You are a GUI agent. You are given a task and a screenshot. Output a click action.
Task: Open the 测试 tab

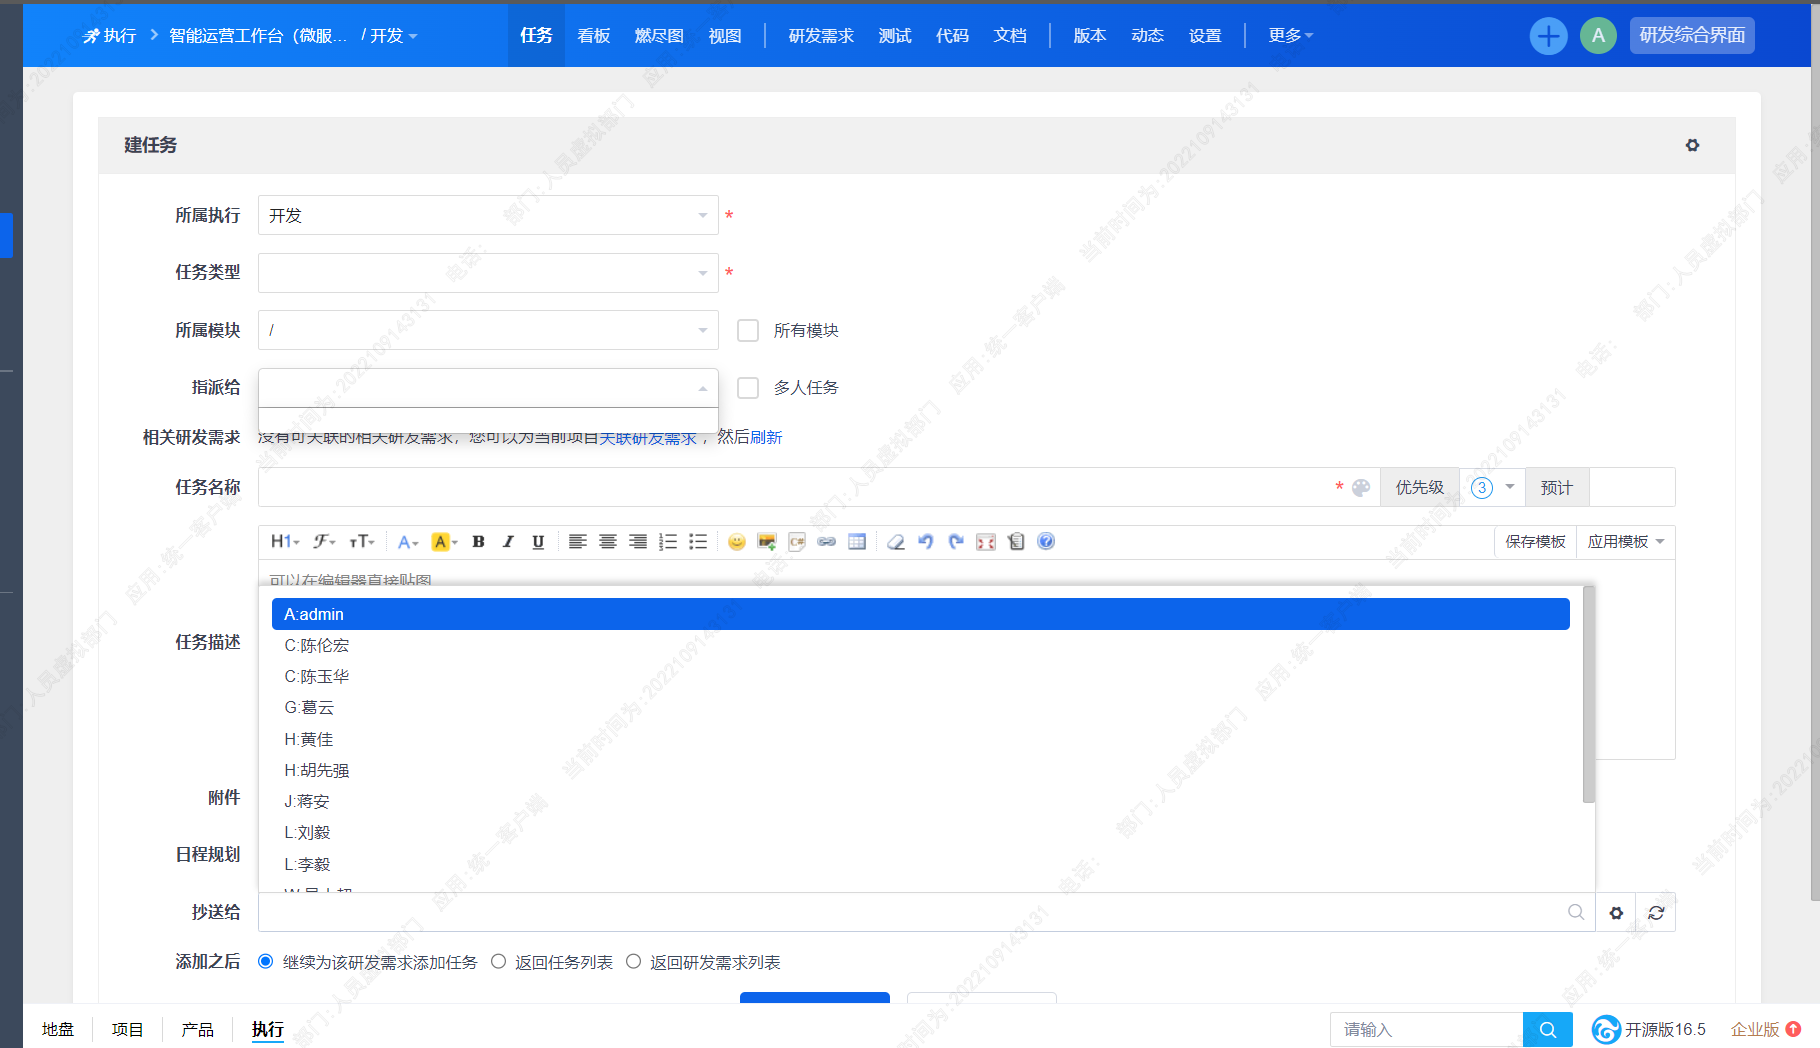[895, 35]
